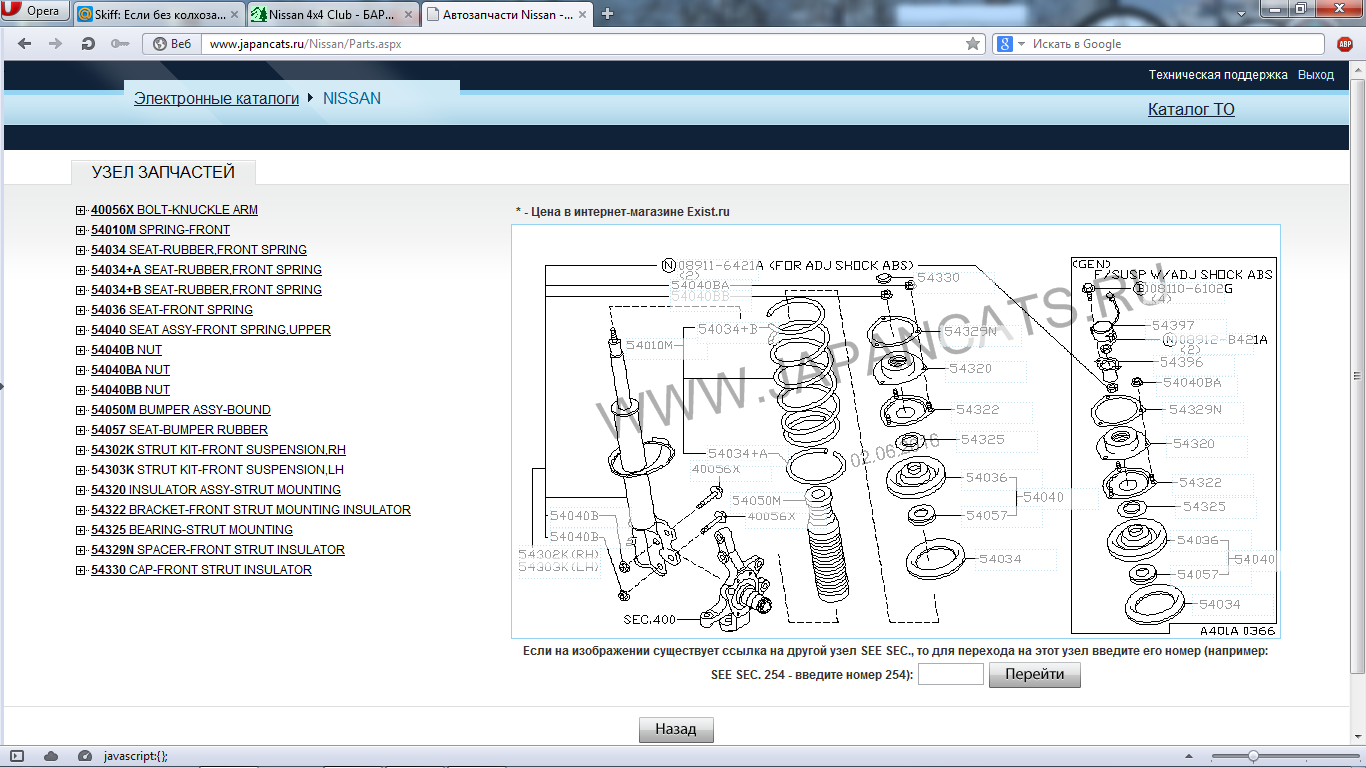This screenshot has width=1366, height=768.
Task: Open the Opera menu button
Action: click(35, 12)
